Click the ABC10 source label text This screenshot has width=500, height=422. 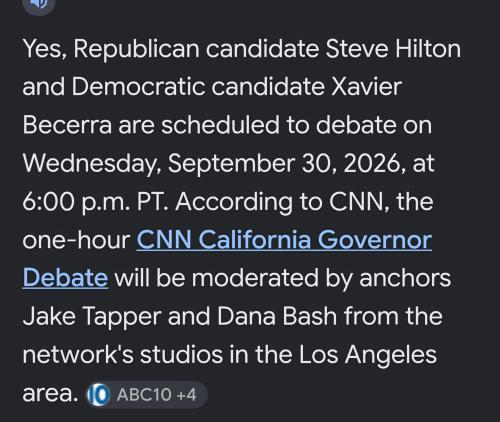[x=144, y=395]
